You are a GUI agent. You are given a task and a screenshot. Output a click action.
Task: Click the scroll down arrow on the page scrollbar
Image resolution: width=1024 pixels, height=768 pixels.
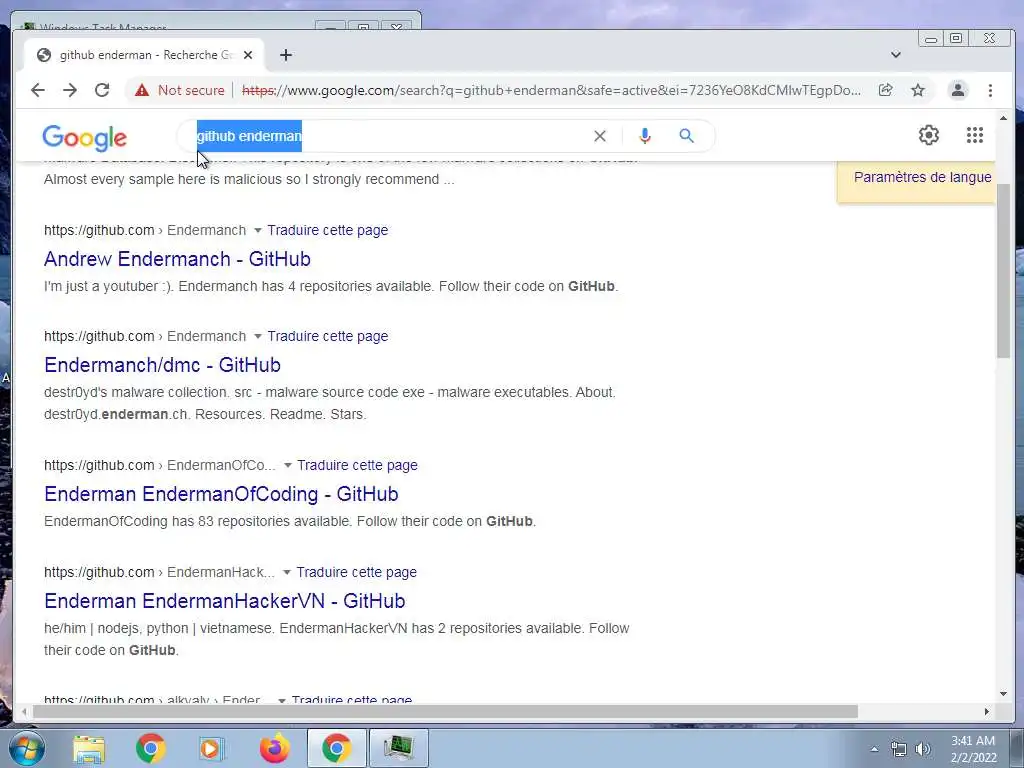coord(1003,694)
